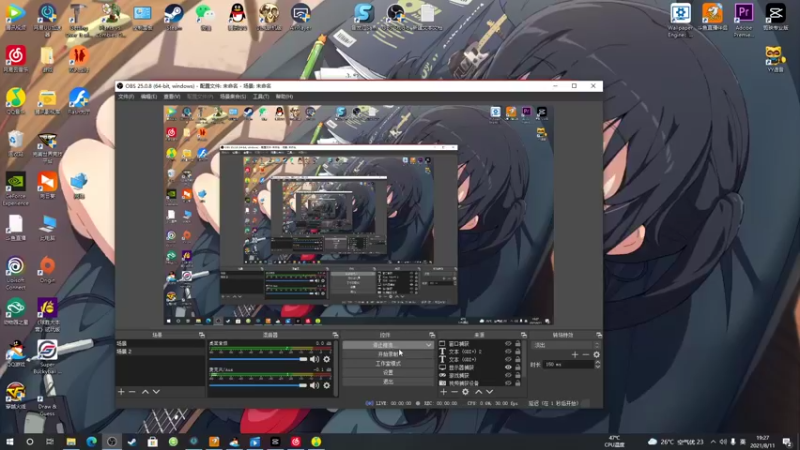
Task: Open transition properties via the 转场特效 gear
Action: tap(596, 355)
